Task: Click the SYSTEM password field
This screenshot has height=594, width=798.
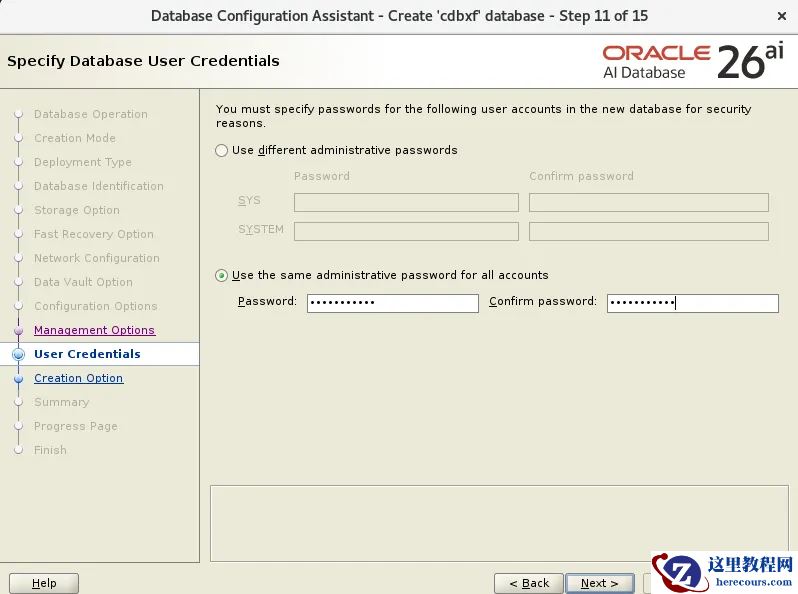Action: coord(406,231)
